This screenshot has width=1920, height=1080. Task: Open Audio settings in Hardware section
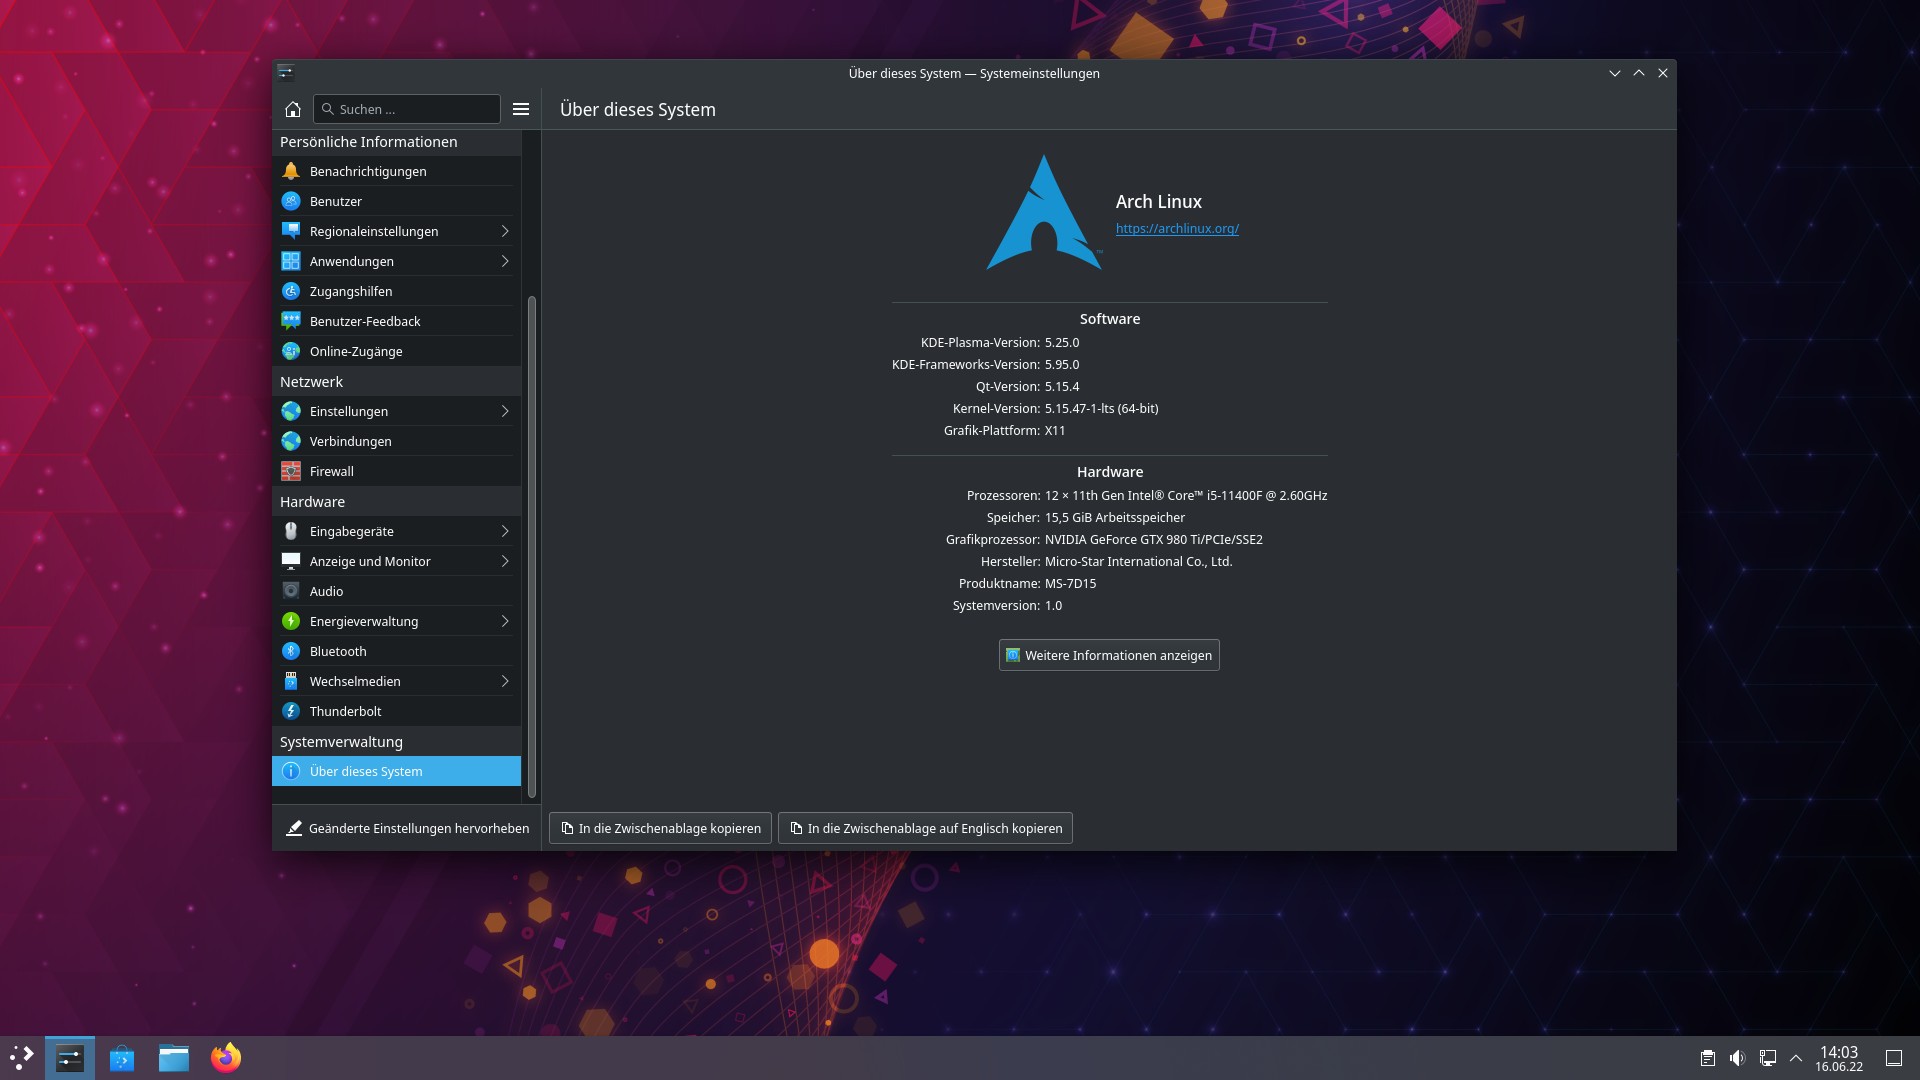(x=326, y=591)
